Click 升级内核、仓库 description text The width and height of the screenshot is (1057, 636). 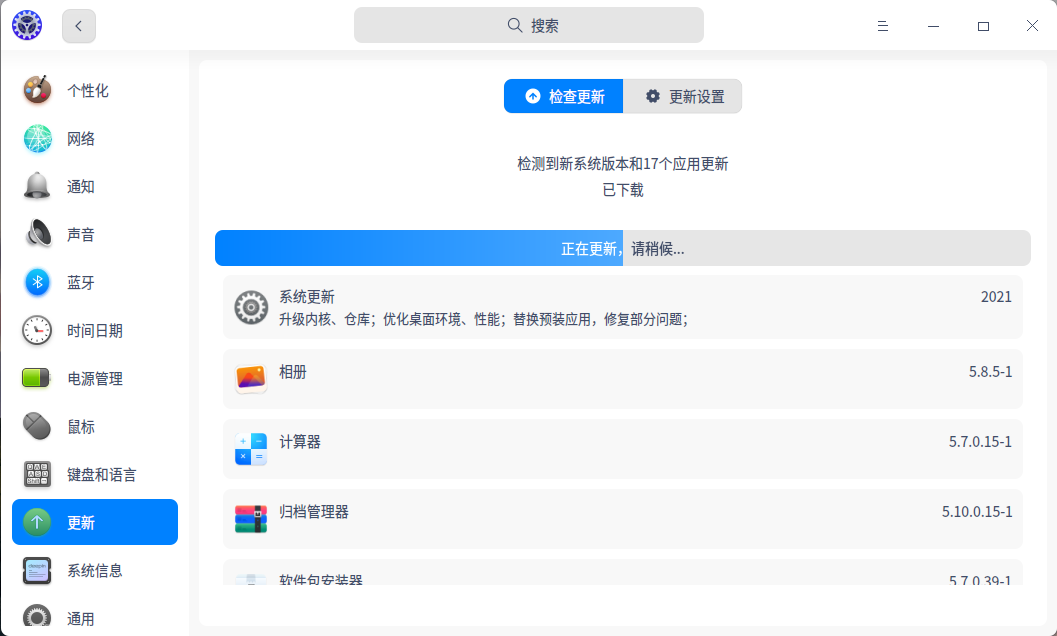pos(483,319)
